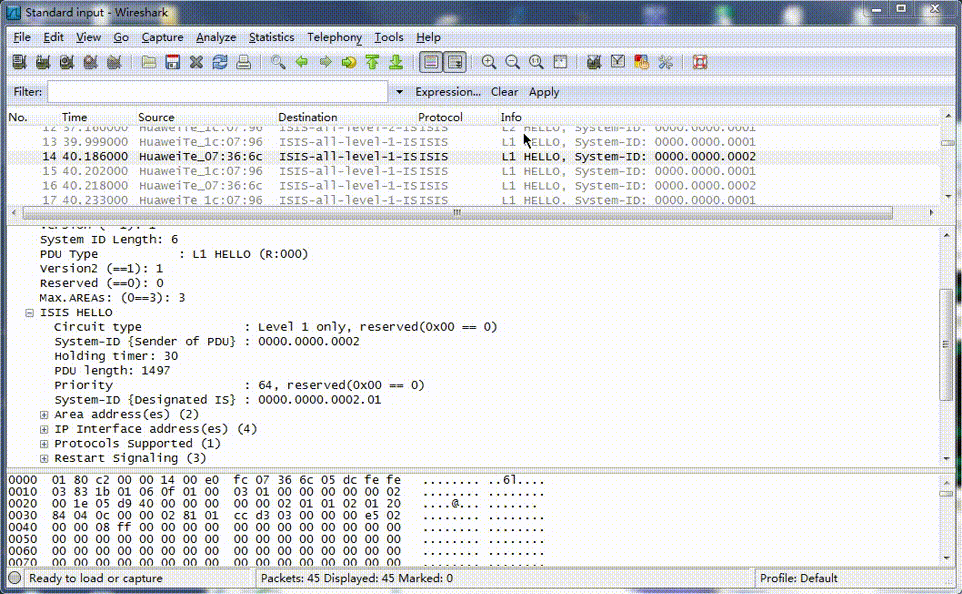962x594 pixels.
Task: Open the Analyze menu
Action: tap(216, 37)
